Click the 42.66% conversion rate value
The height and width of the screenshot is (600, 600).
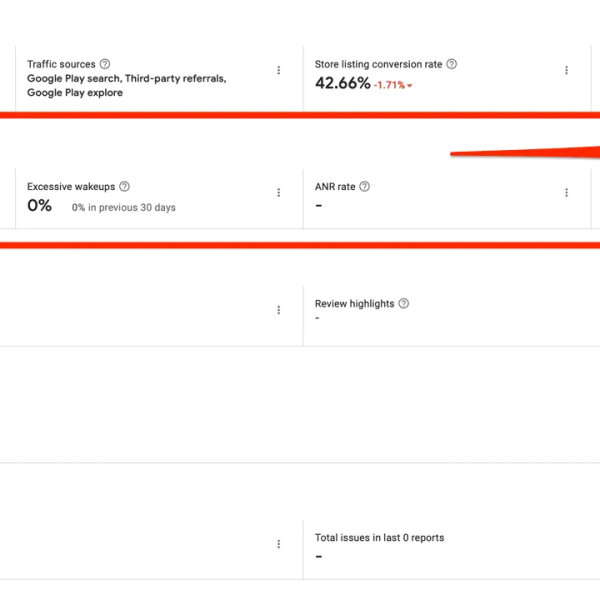coord(343,83)
